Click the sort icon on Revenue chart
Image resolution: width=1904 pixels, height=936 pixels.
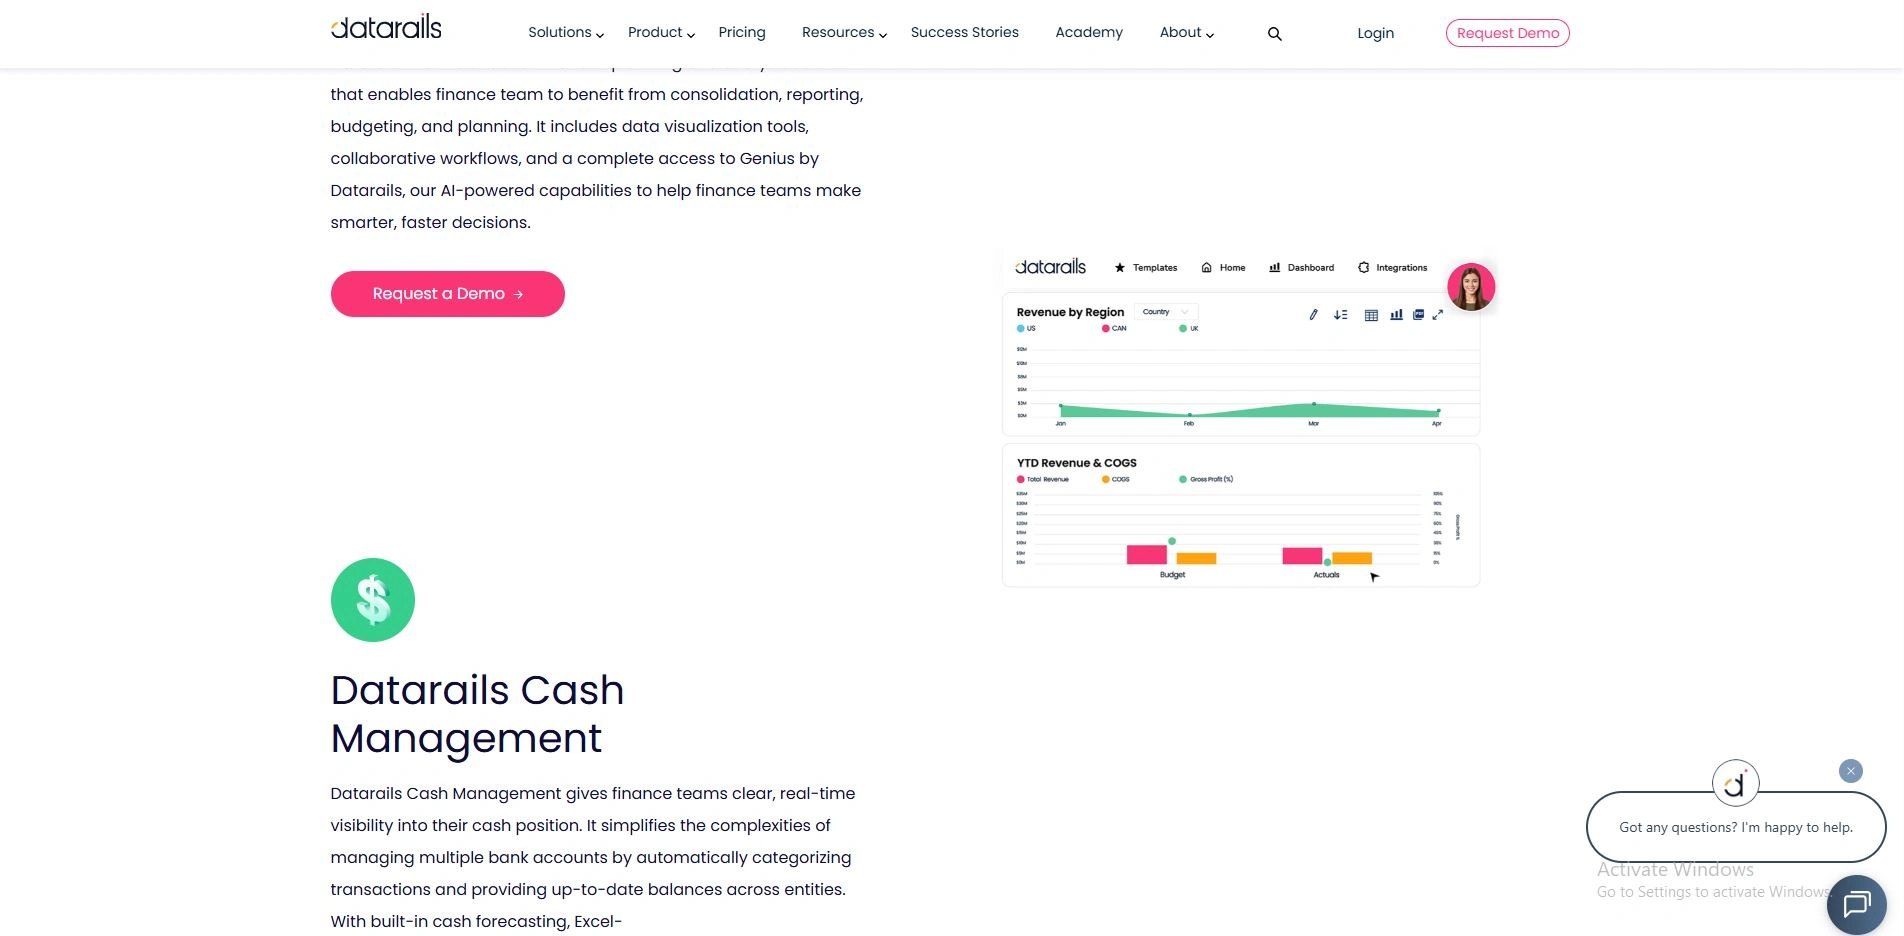1341,315
